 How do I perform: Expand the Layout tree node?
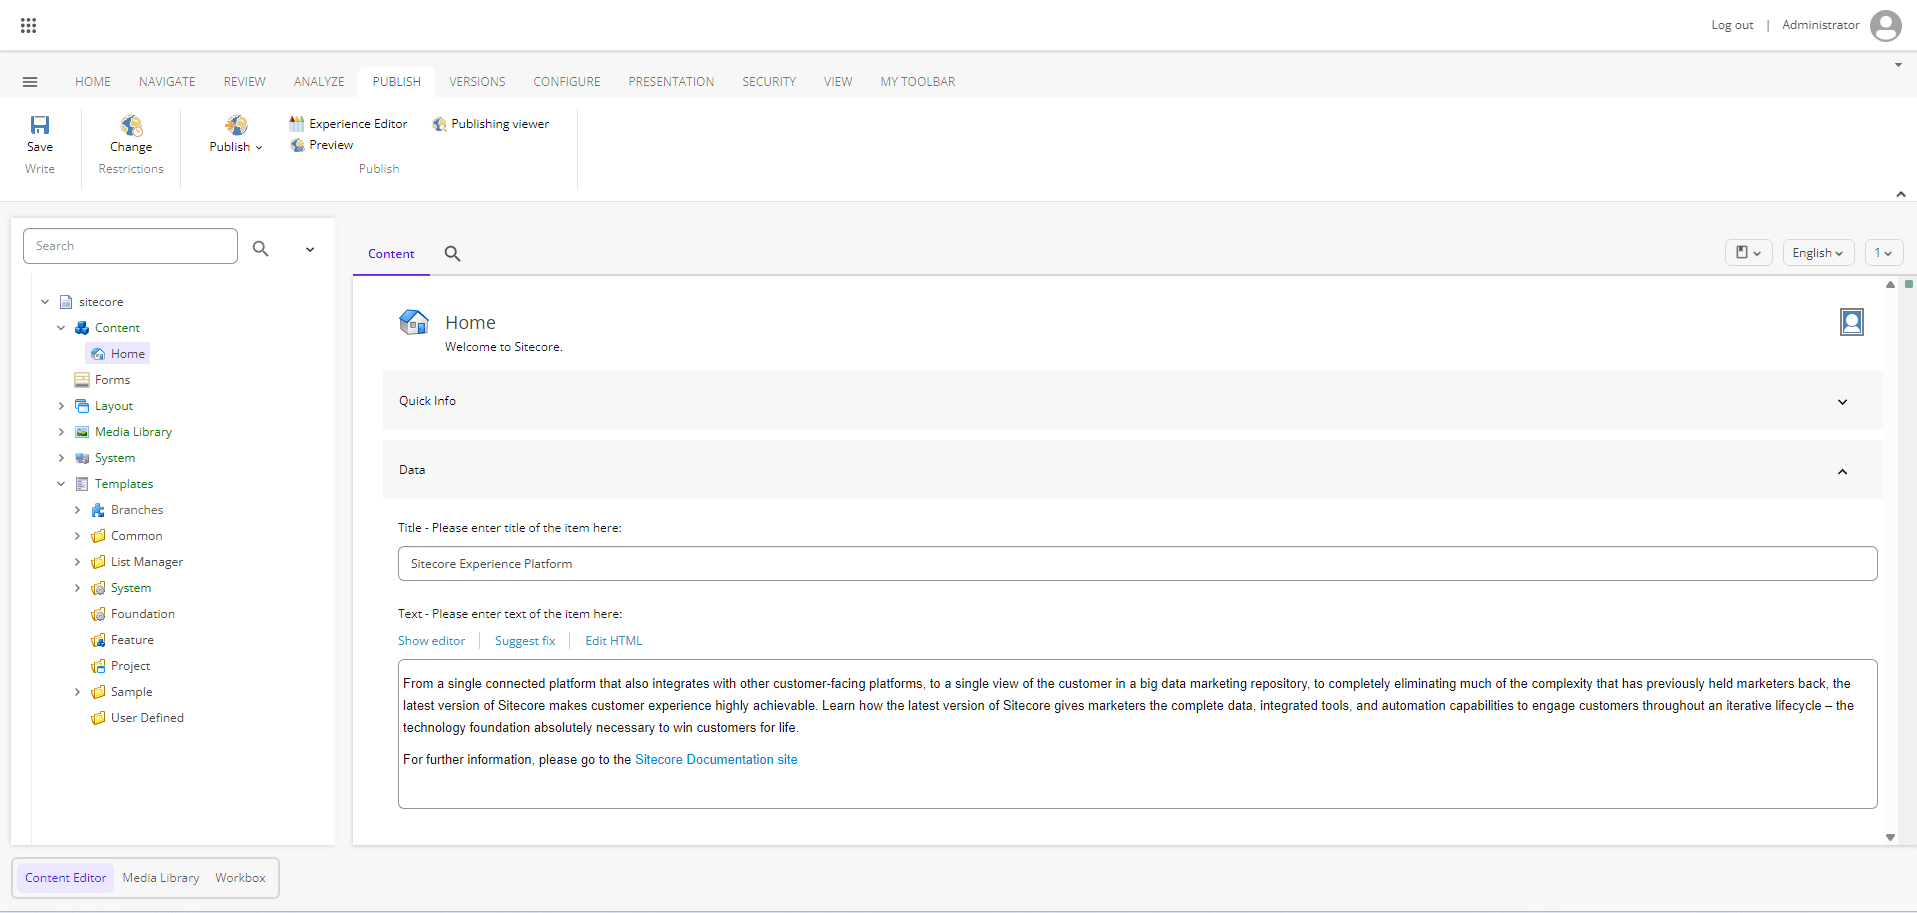point(61,406)
